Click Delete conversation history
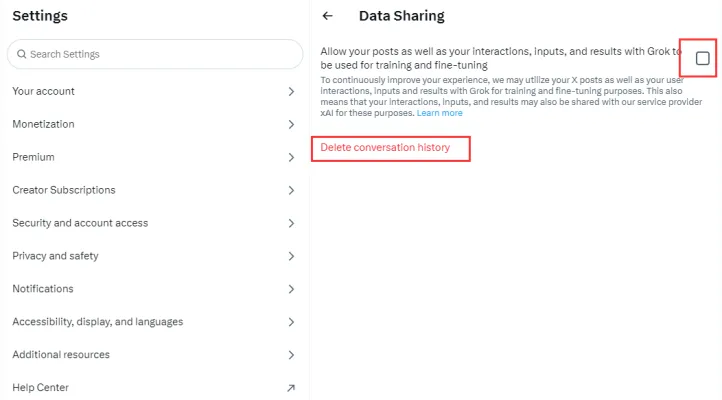This screenshot has height=400, width=722. pyautogui.click(x=385, y=148)
